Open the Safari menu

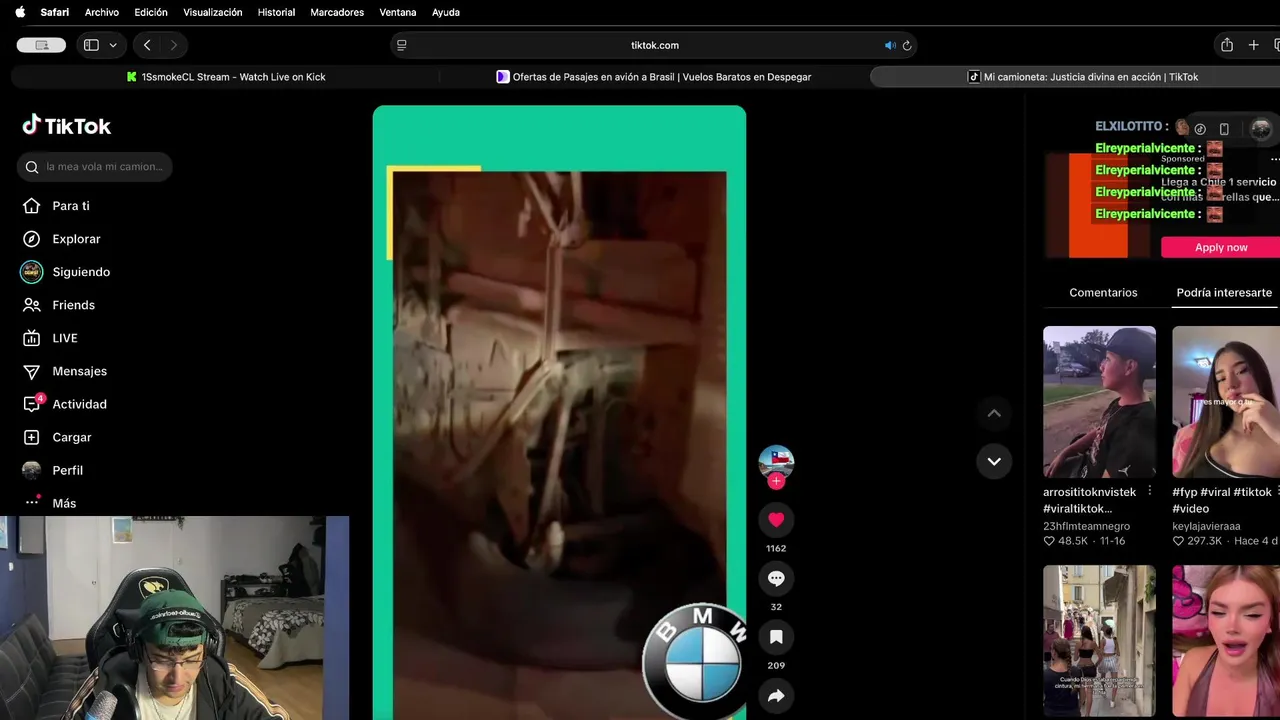click(55, 12)
